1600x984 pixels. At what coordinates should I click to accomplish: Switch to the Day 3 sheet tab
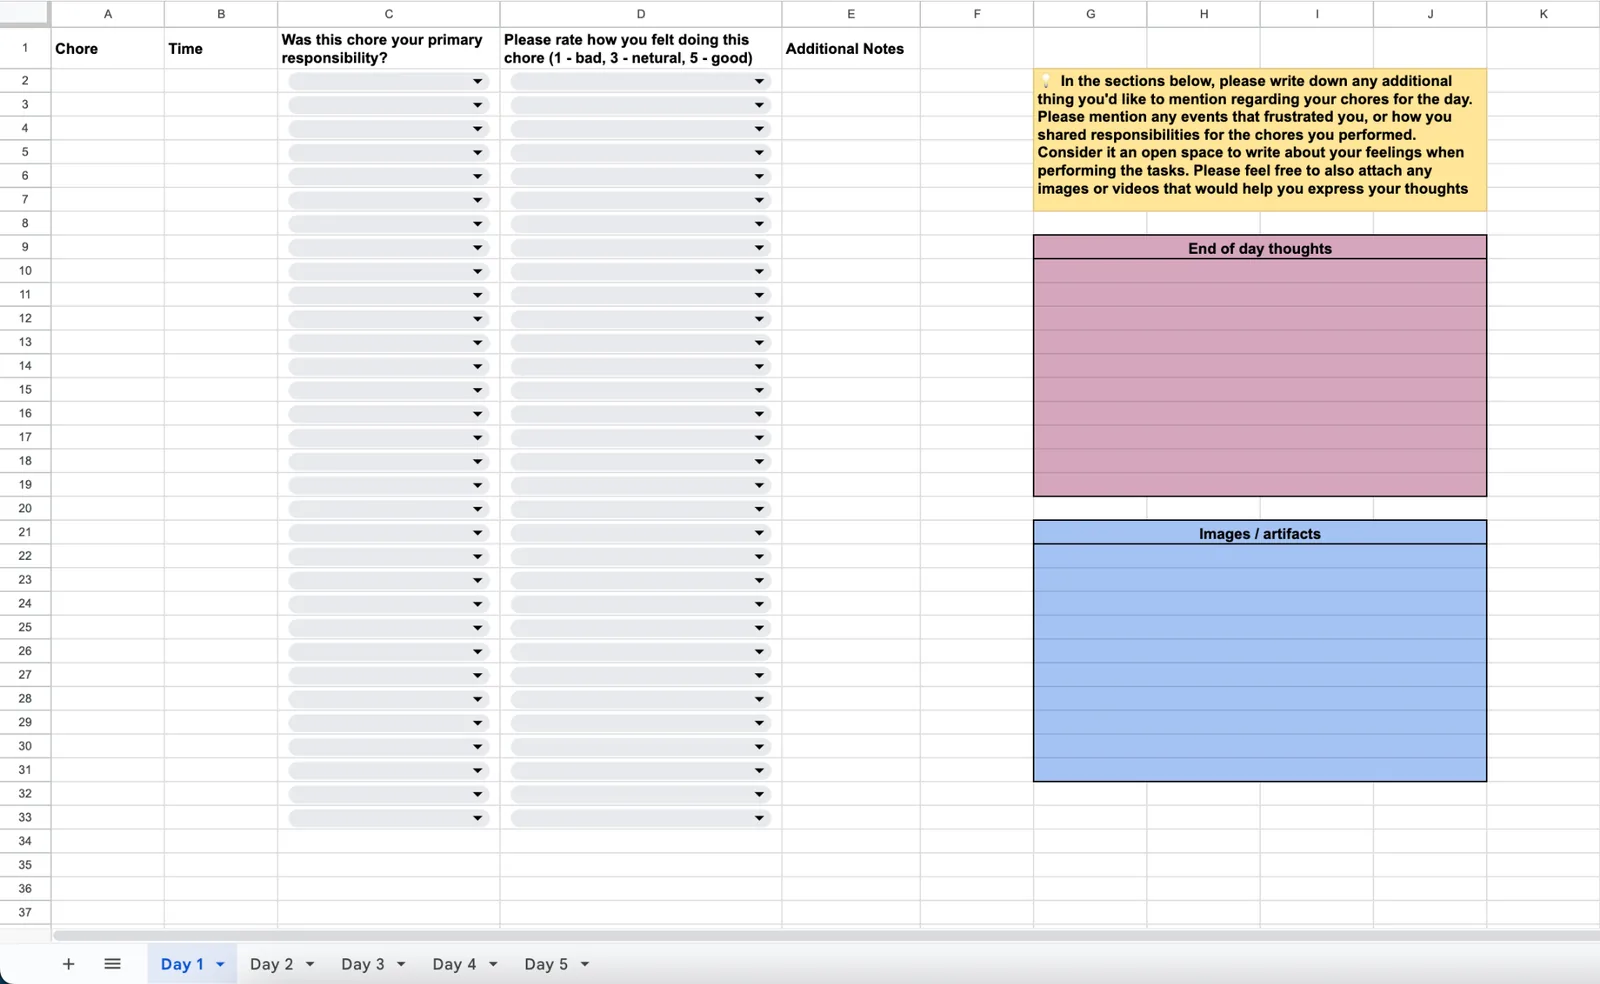(x=362, y=964)
